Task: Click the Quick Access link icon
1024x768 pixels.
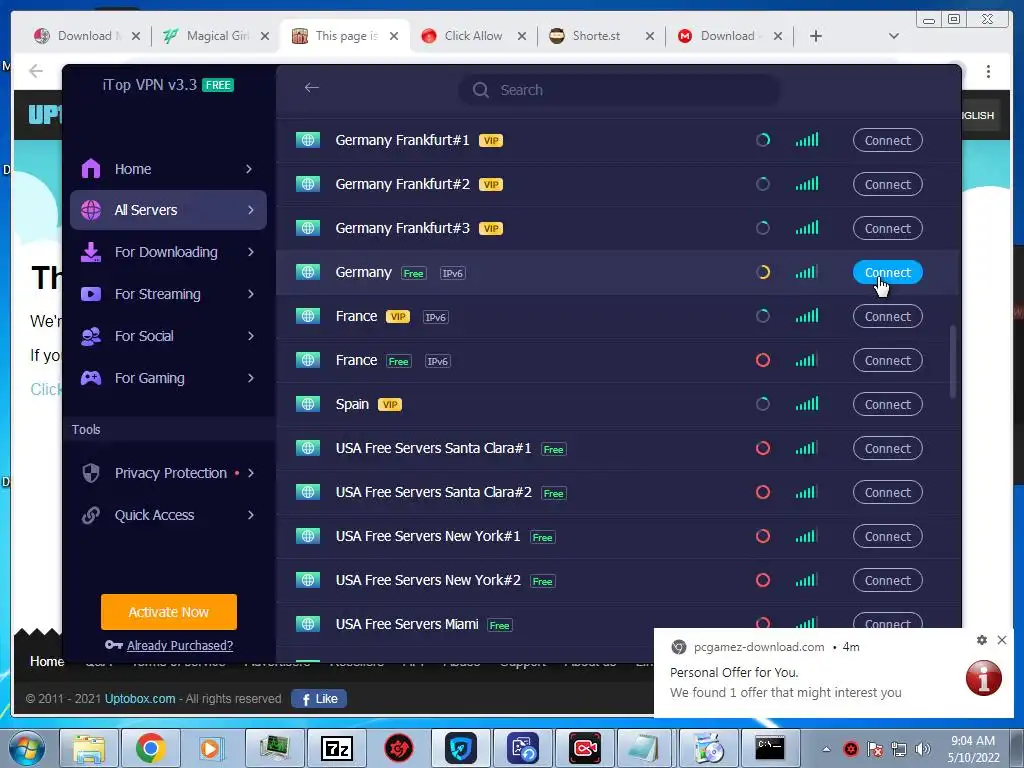Action: coord(91,515)
